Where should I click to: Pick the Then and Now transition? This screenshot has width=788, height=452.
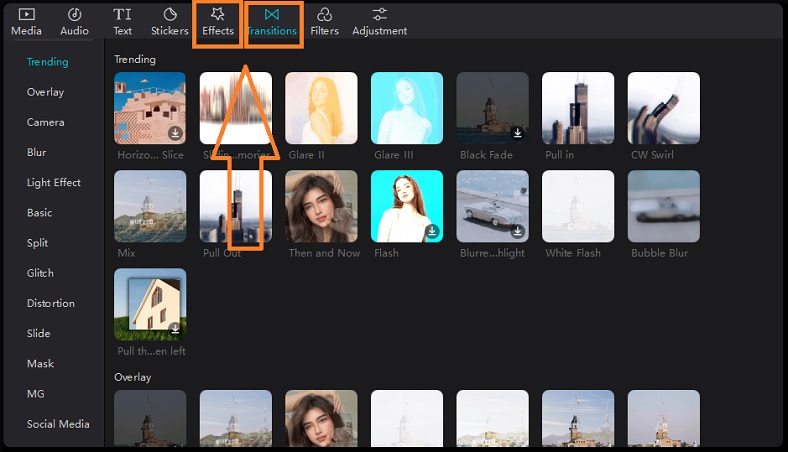(321, 206)
